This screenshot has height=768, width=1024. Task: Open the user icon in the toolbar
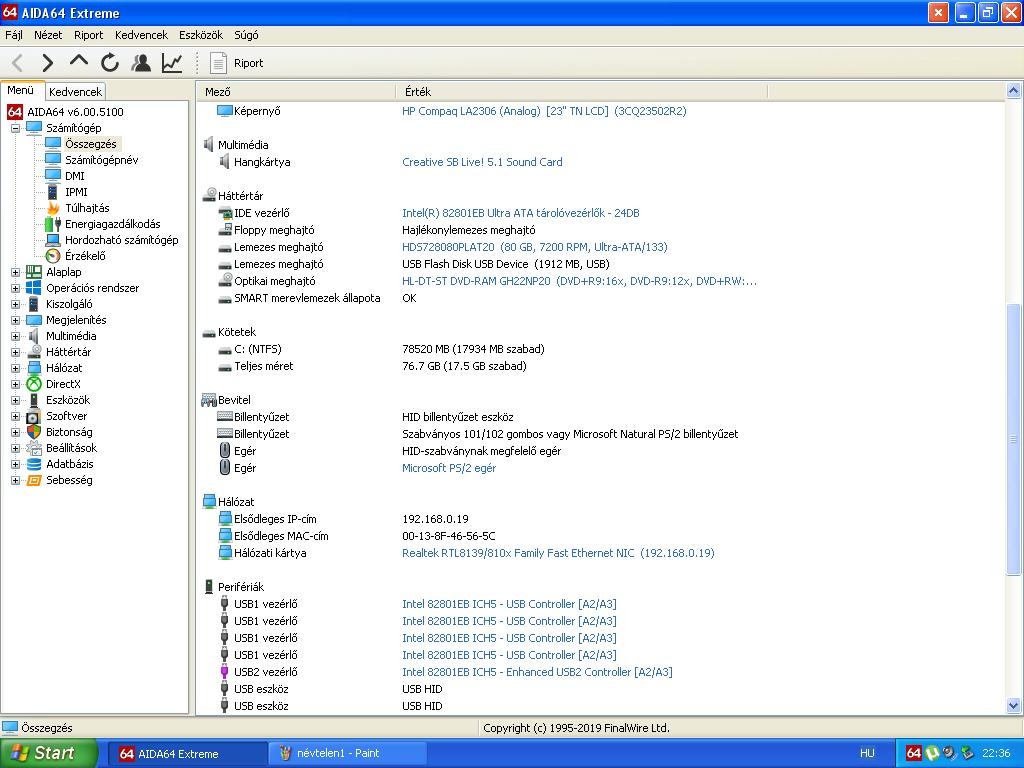point(140,63)
